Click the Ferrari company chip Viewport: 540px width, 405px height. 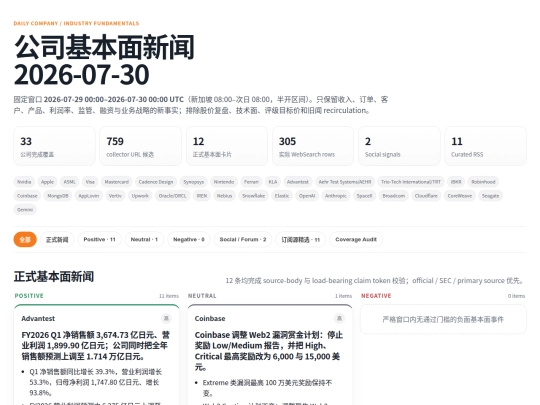pyautogui.click(x=251, y=182)
